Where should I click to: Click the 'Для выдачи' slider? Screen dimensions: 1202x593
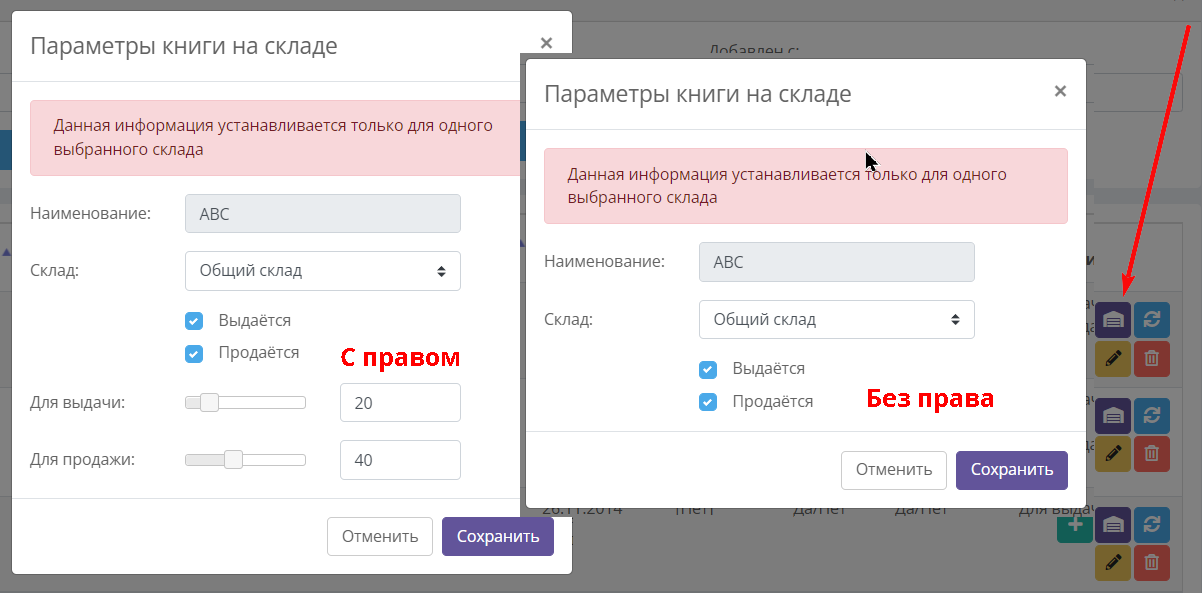pos(245,403)
